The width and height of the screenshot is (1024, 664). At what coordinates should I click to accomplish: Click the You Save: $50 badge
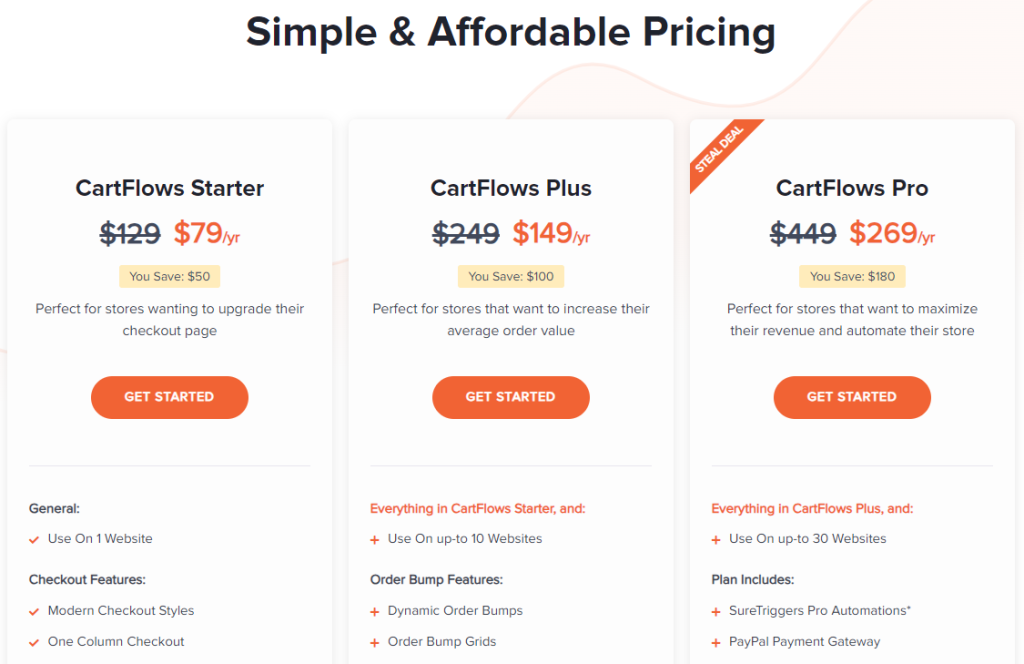[x=170, y=276]
